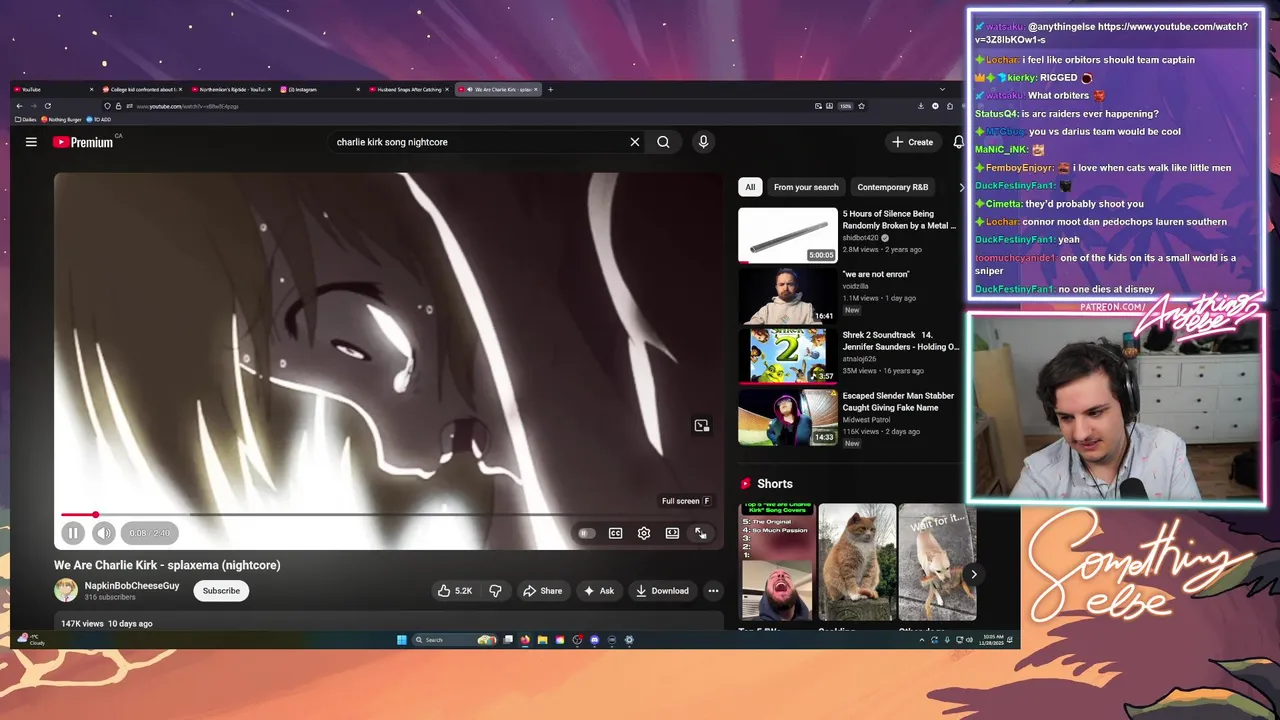Switch to the Instagram browser tab
The width and height of the screenshot is (1280, 720).
tap(318, 90)
